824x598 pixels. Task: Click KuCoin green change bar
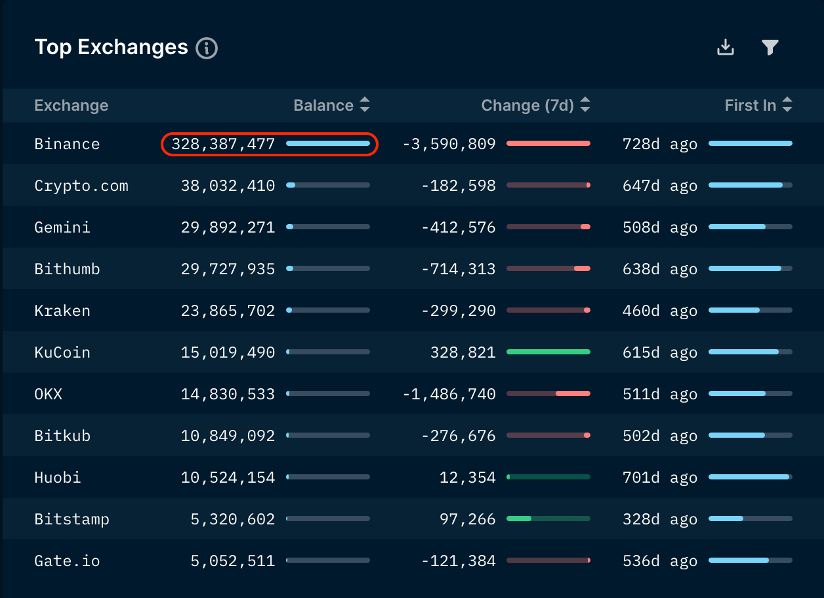pos(548,352)
